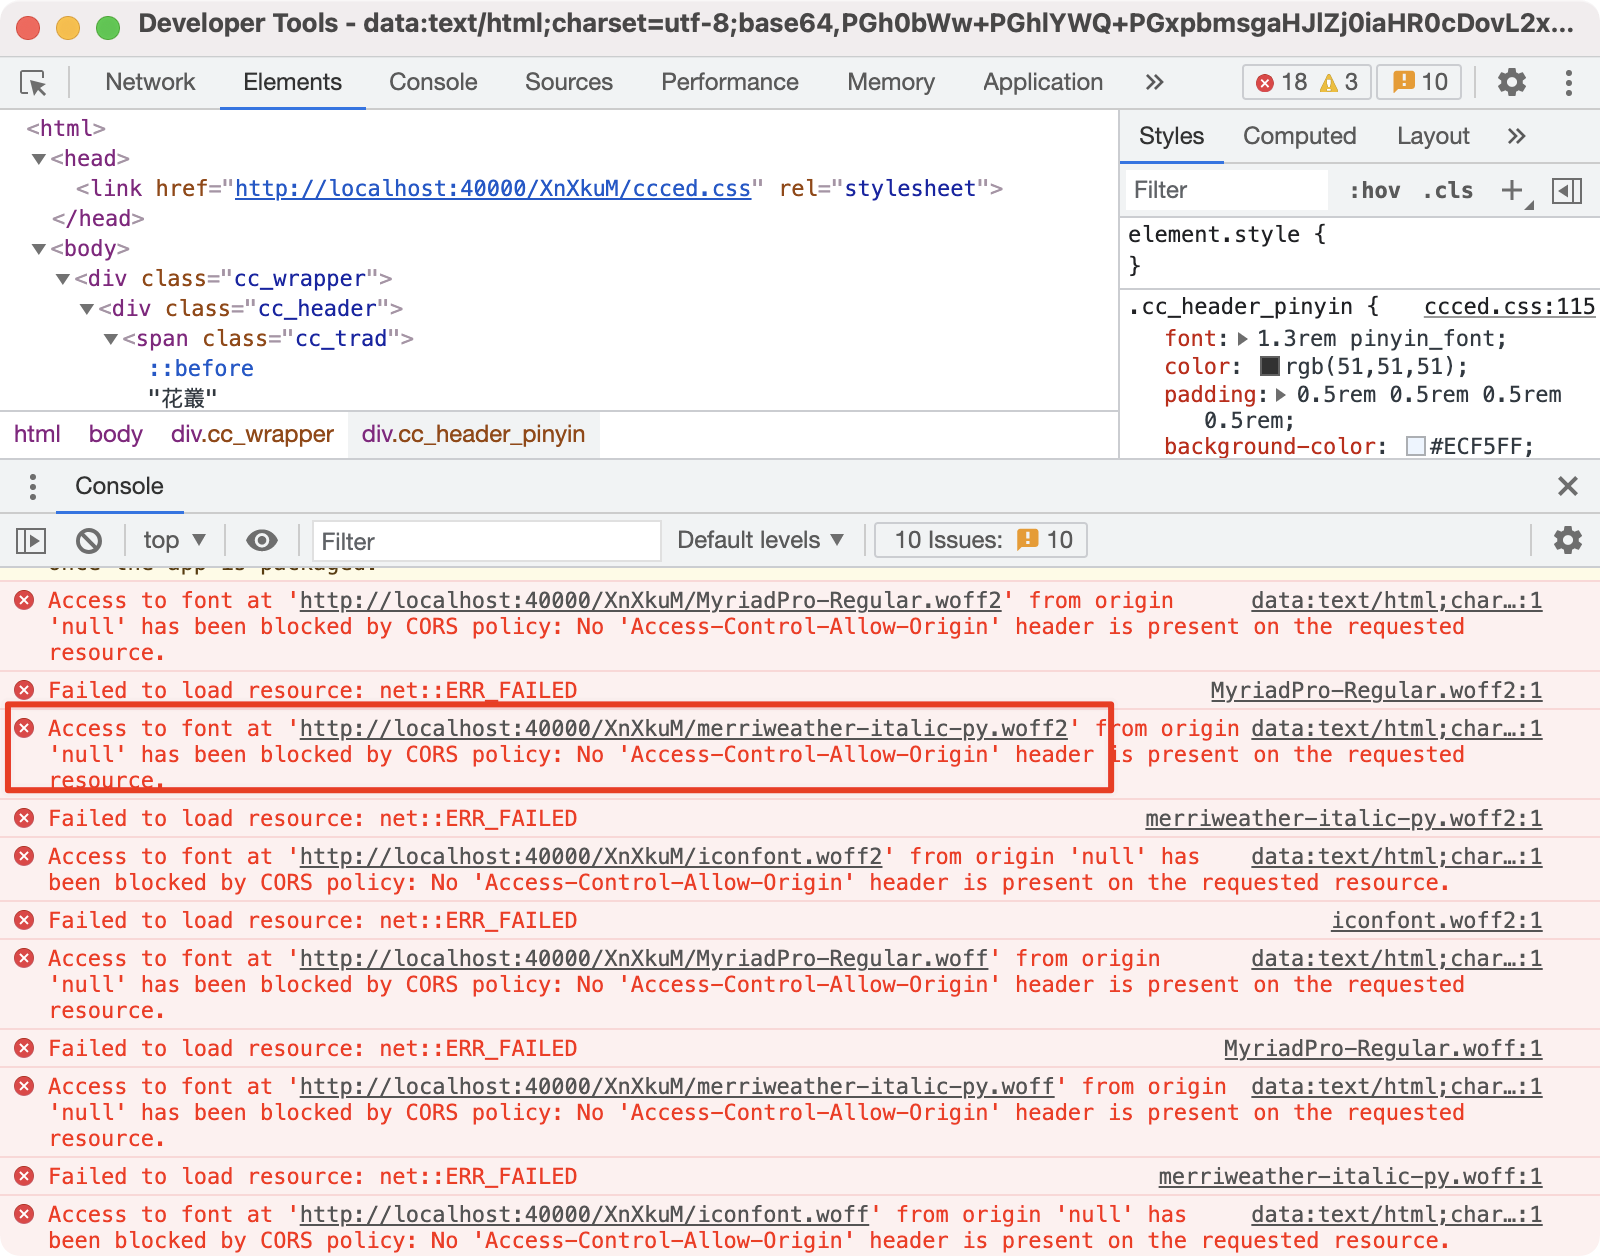Click the 10 Issues button in console

pos(981,540)
